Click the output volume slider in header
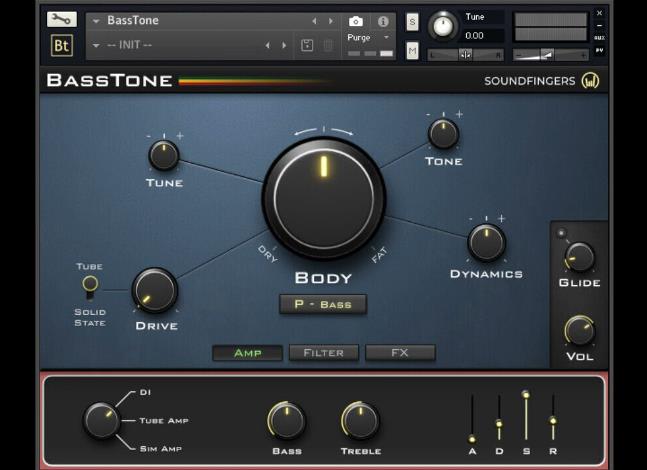Screen dimensions: 647x470 point(550,54)
